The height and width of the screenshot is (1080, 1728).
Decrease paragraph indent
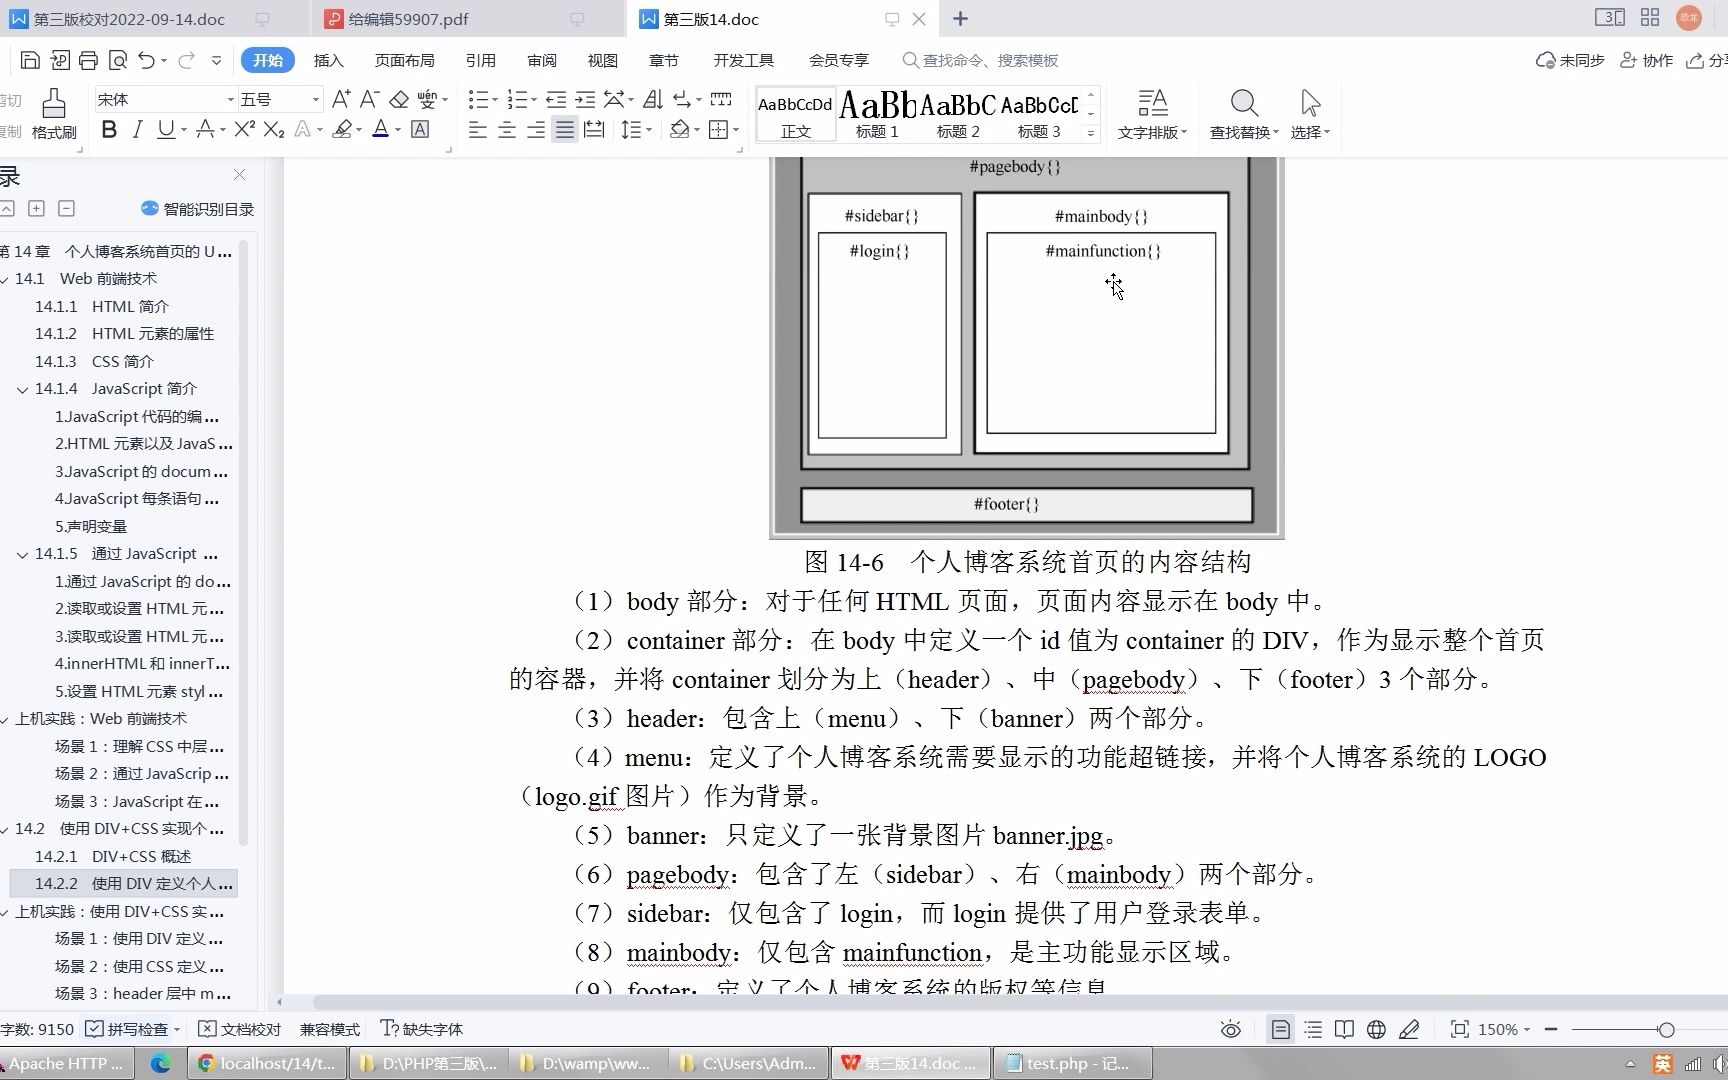click(556, 99)
